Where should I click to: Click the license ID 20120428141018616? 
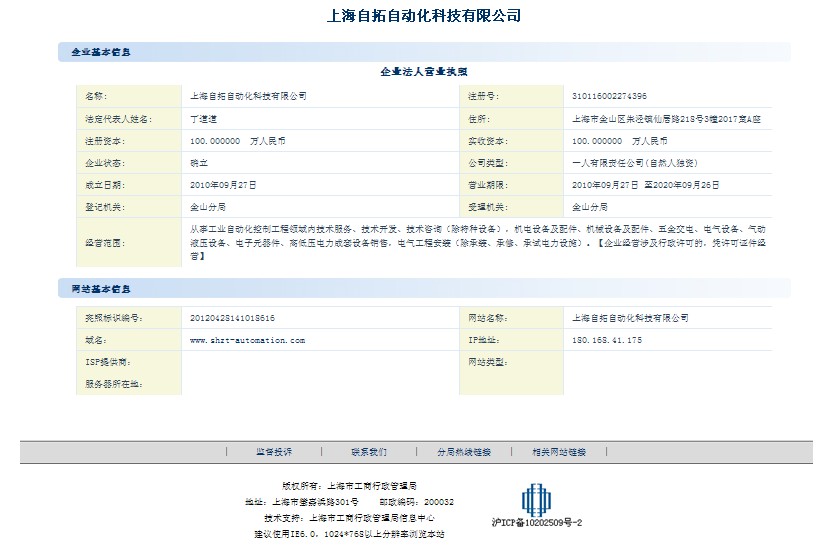pyautogui.click(x=232, y=318)
